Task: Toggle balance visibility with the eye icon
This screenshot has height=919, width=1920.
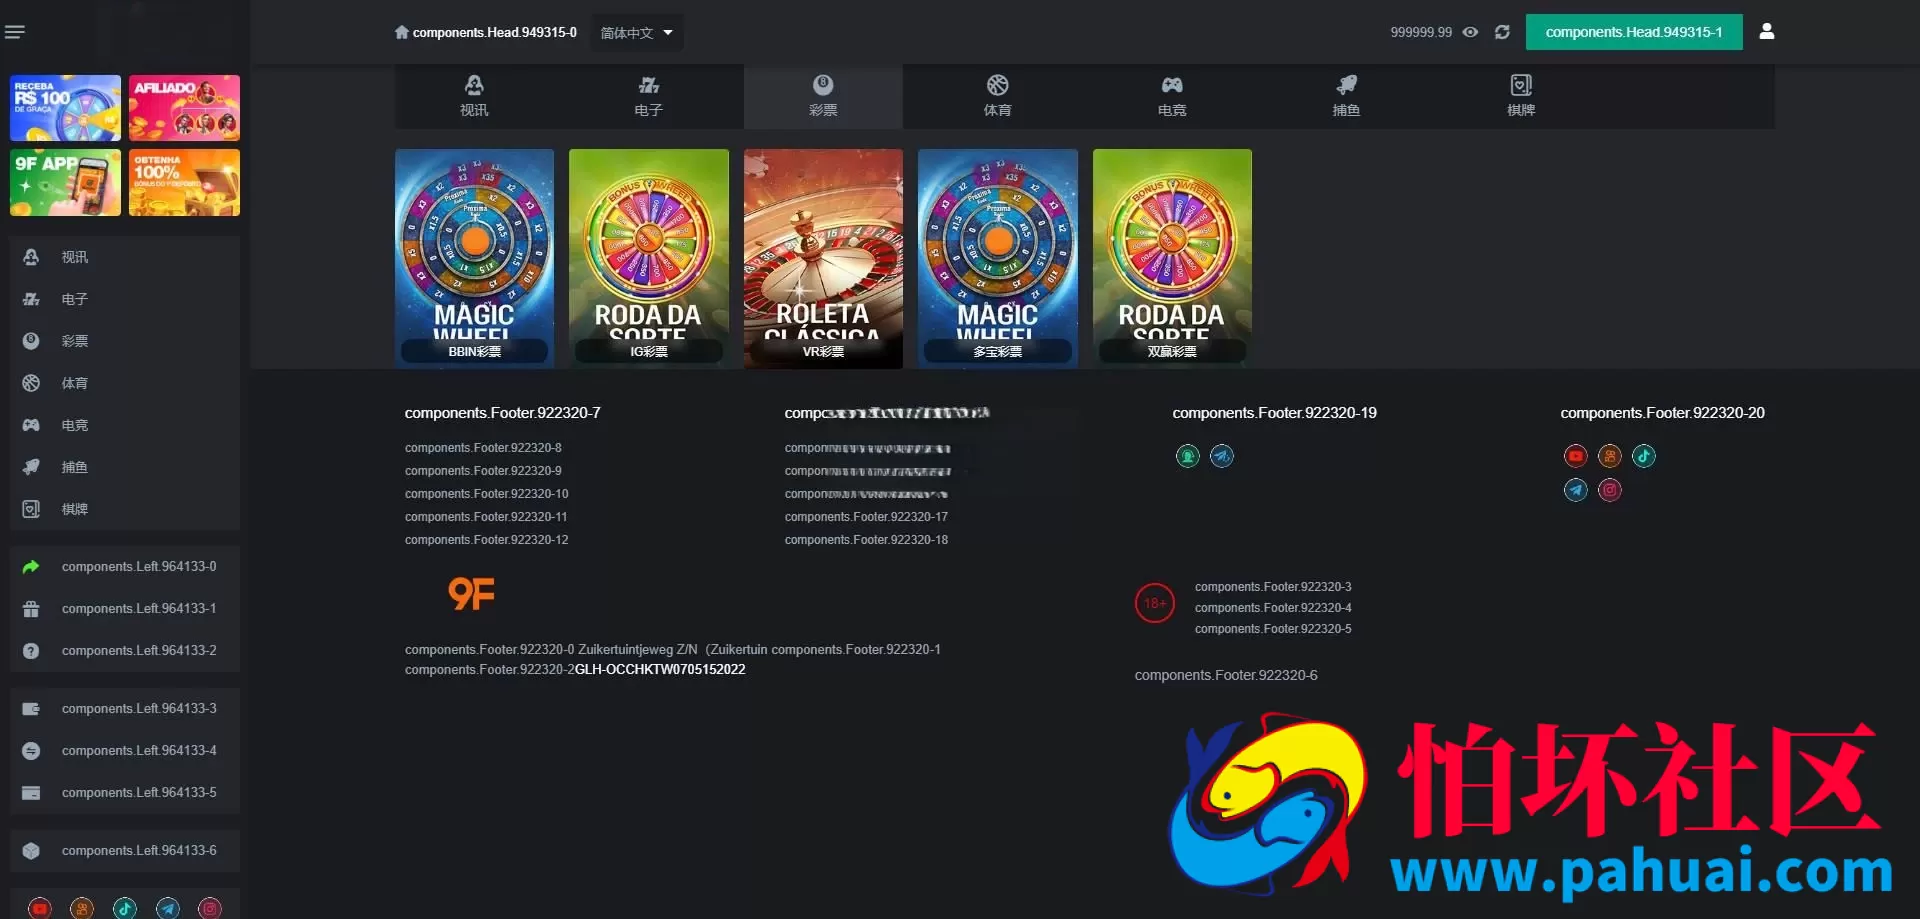Action: 1470,32
